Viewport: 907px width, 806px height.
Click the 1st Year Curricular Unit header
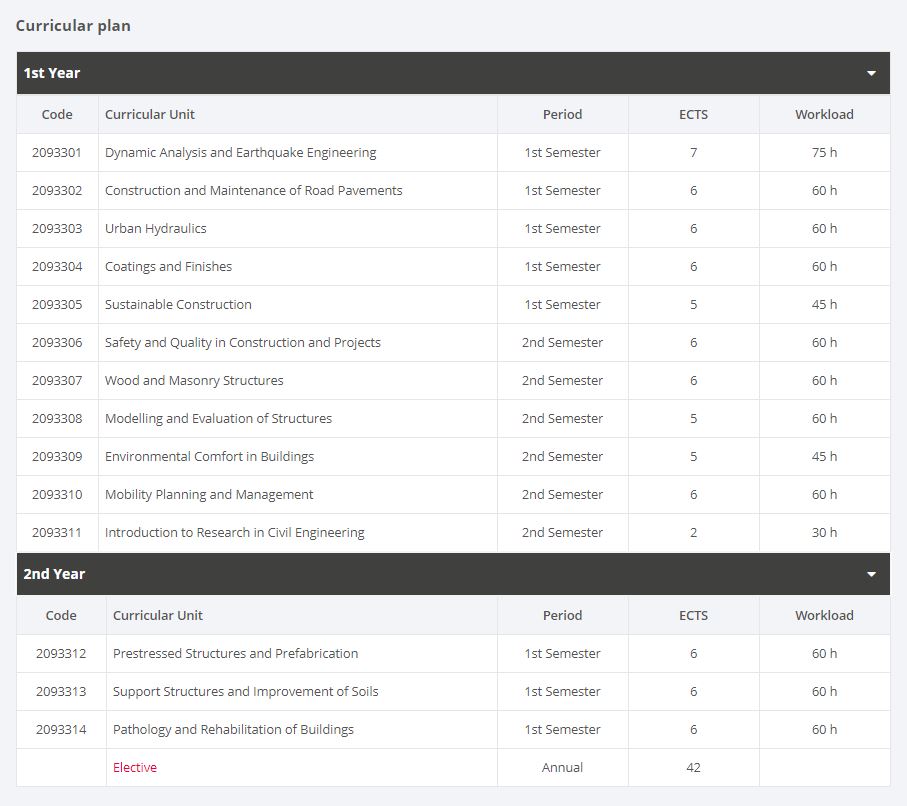150,115
